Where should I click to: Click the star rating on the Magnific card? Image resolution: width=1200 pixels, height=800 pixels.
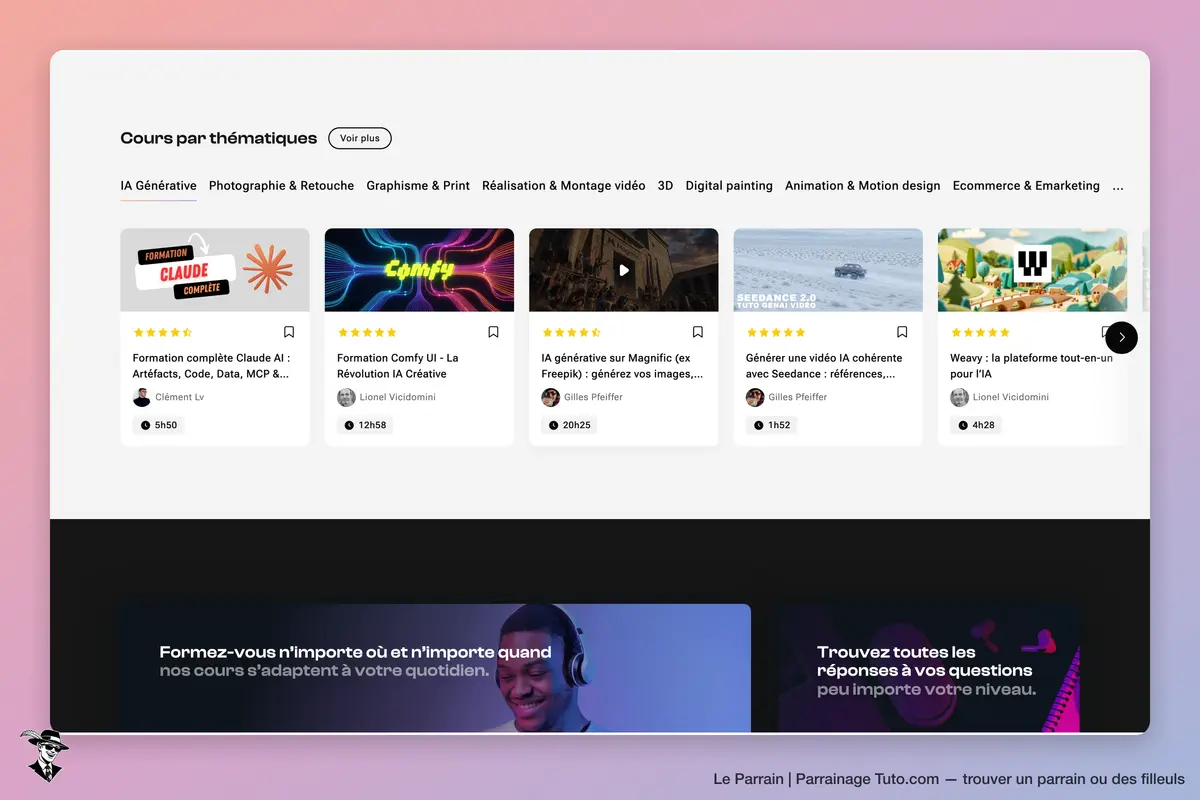571,332
